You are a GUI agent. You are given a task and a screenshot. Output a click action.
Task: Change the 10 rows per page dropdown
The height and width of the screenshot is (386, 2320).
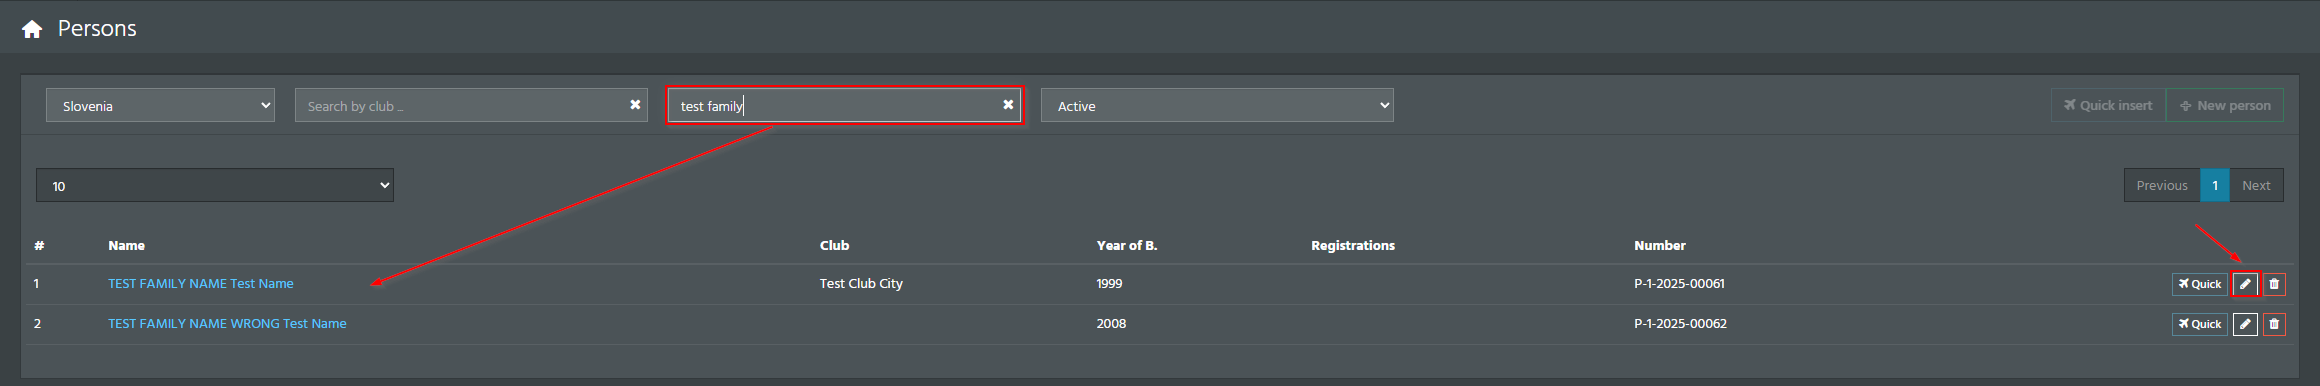click(215, 185)
